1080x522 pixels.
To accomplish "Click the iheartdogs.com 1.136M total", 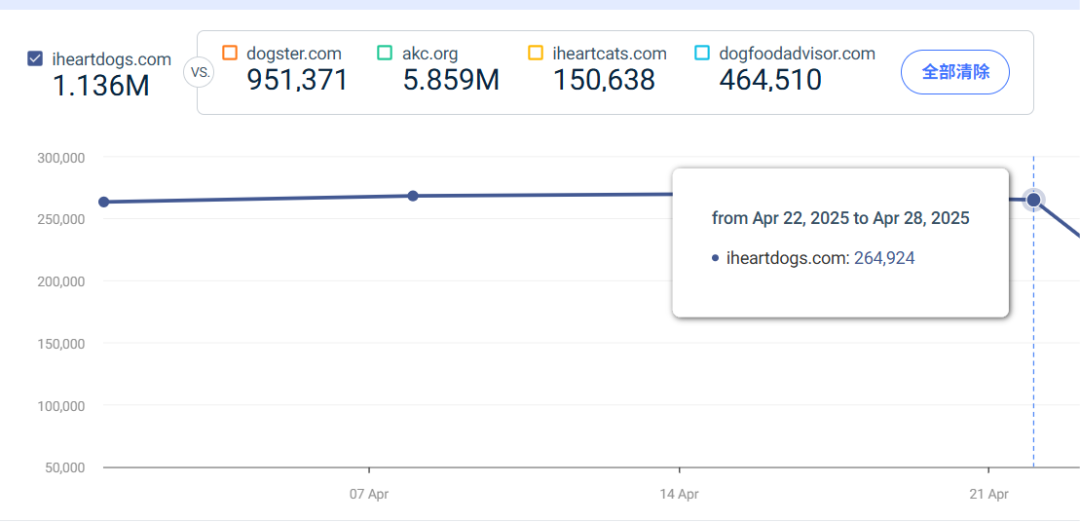I will point(101,86).
